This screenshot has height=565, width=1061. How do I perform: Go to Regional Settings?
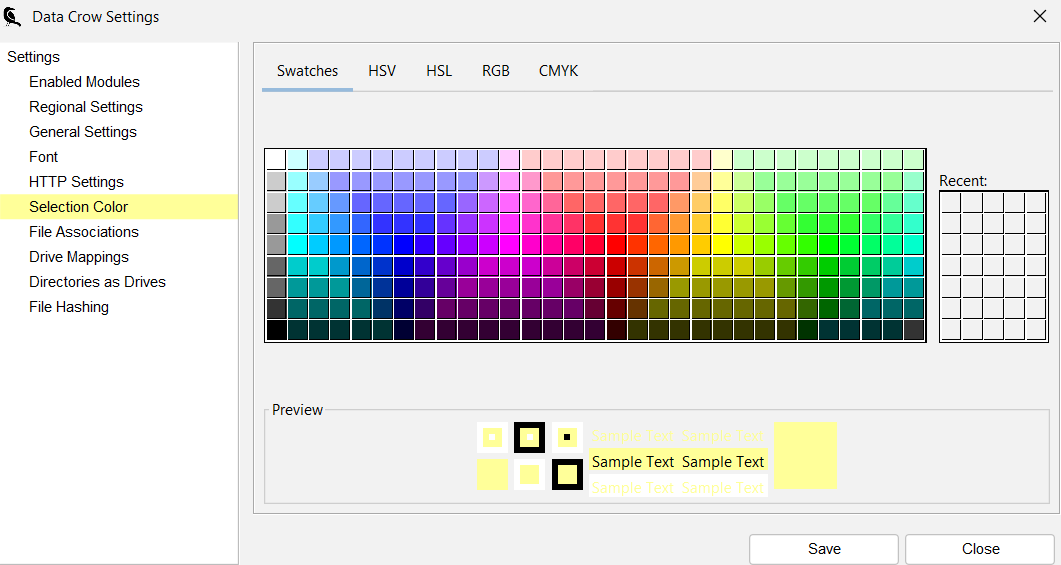coord(86,107)
